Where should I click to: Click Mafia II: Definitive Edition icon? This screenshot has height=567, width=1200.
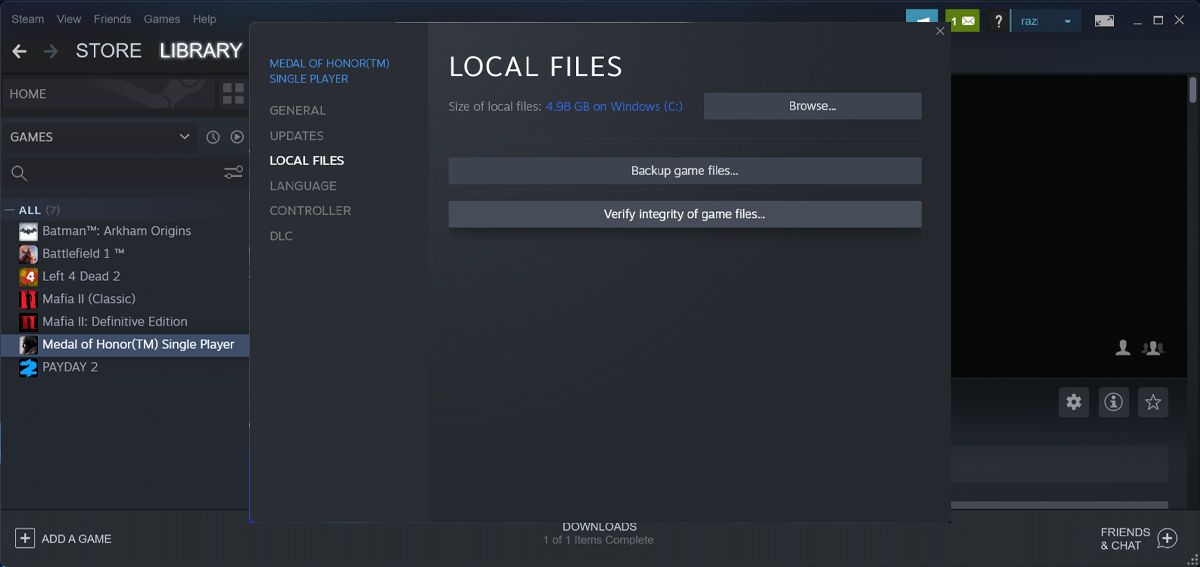(28, 322)
